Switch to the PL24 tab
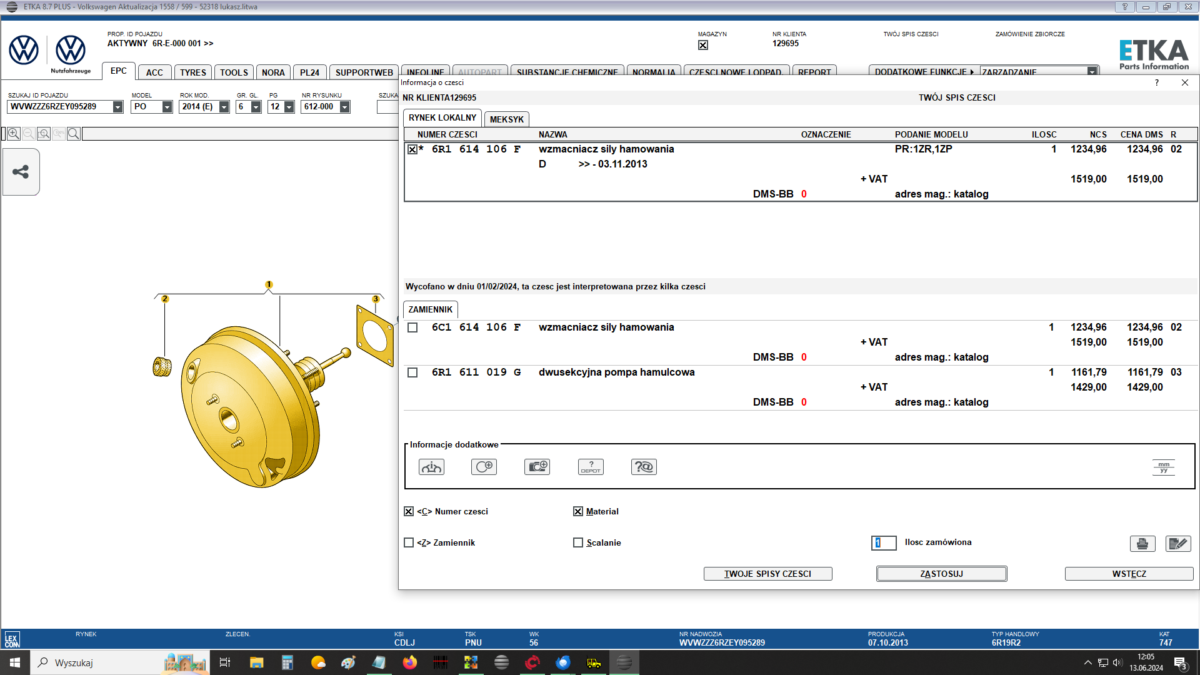 pyautogui.click(x=310, y=72)
